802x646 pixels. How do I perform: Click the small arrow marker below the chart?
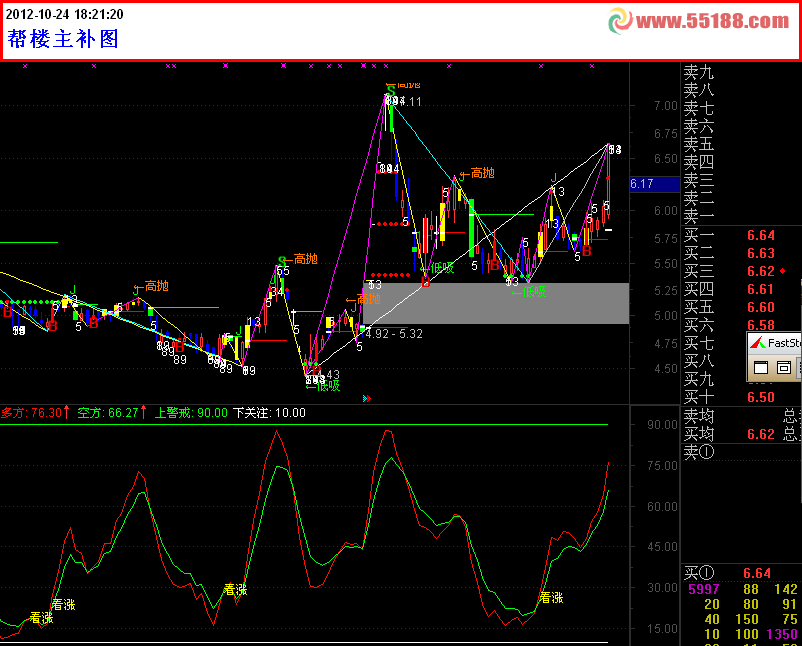[367, 399]
